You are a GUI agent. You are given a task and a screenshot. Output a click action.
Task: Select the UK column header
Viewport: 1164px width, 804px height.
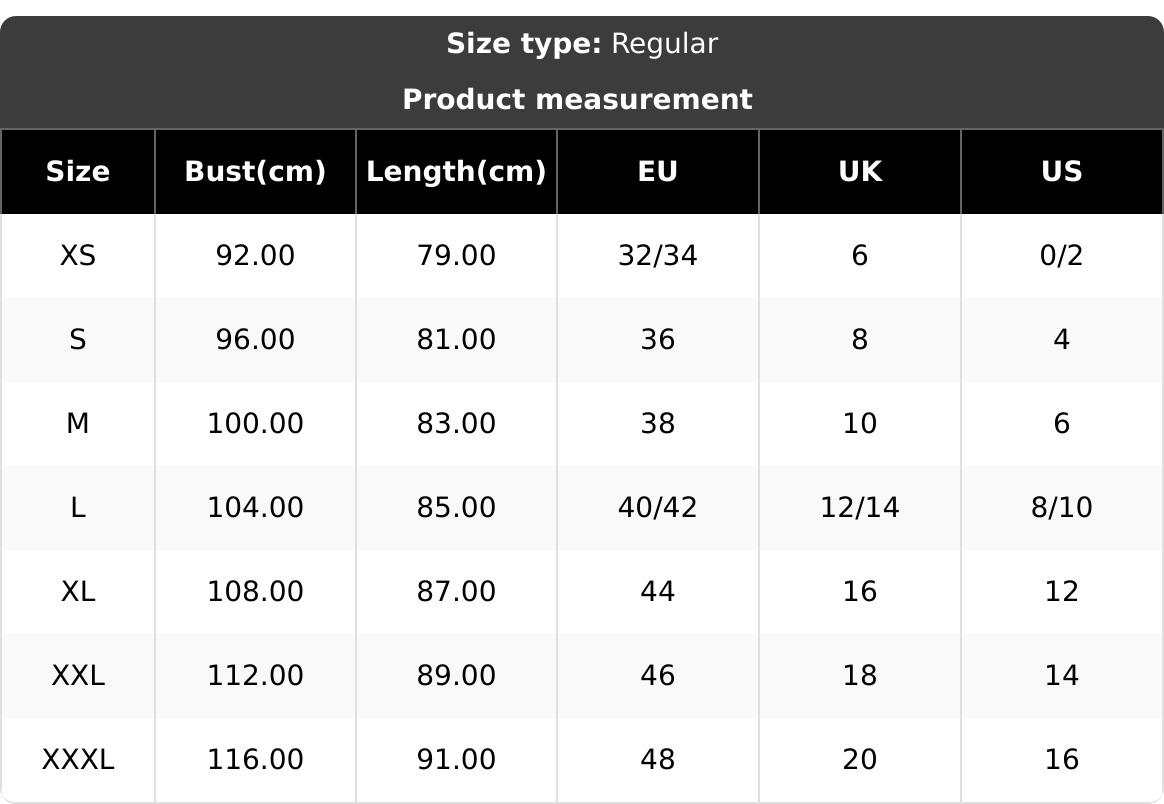(860, 172)
